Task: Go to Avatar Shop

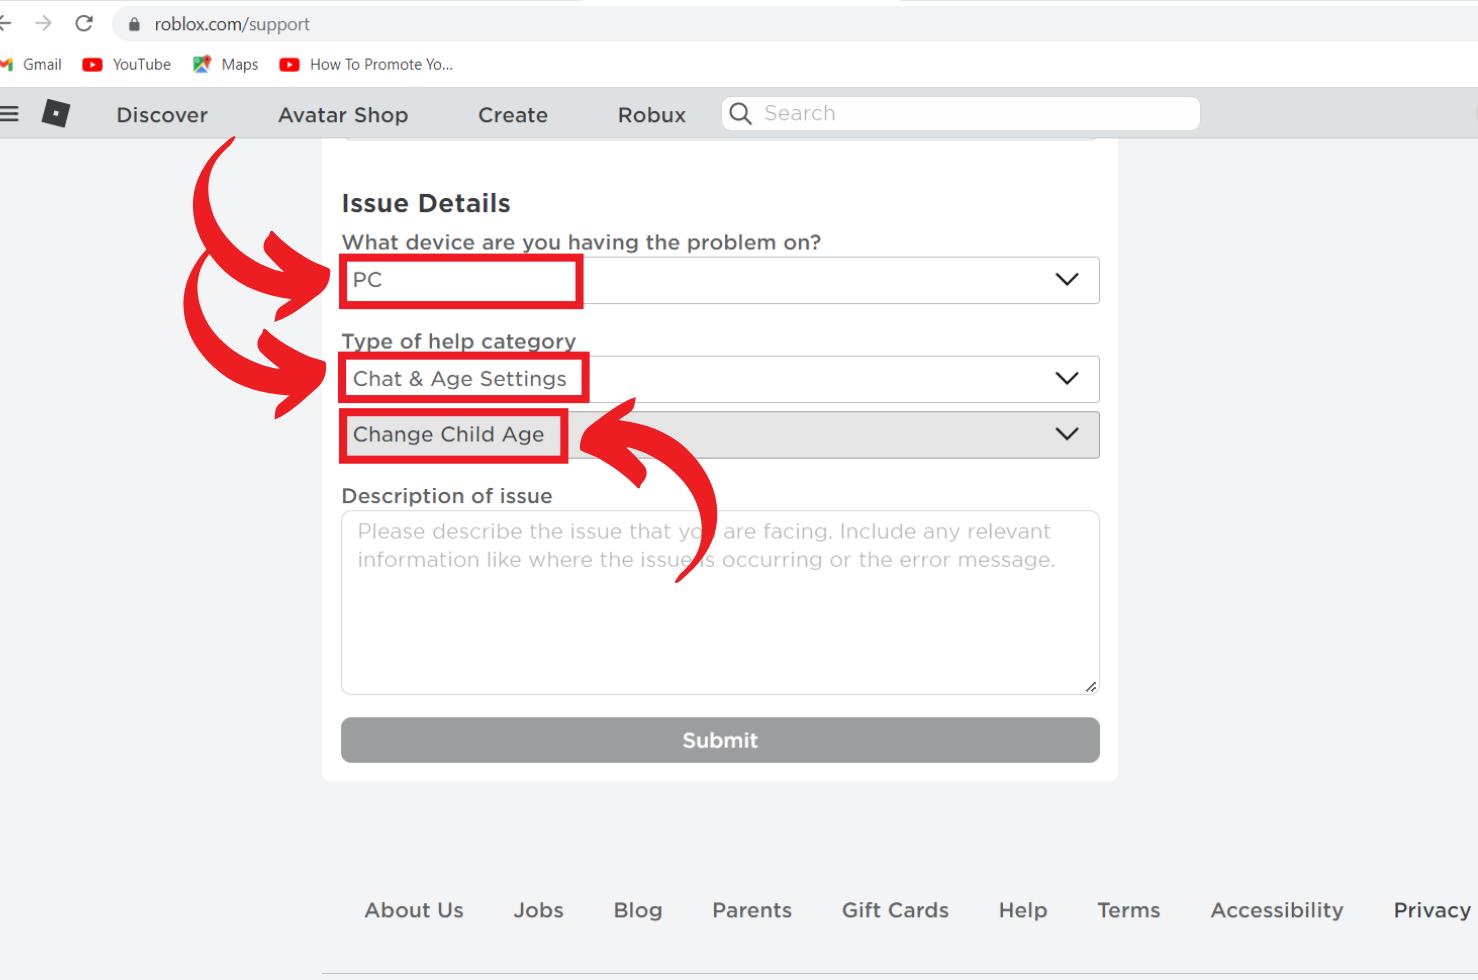Action: pos(343,115)
